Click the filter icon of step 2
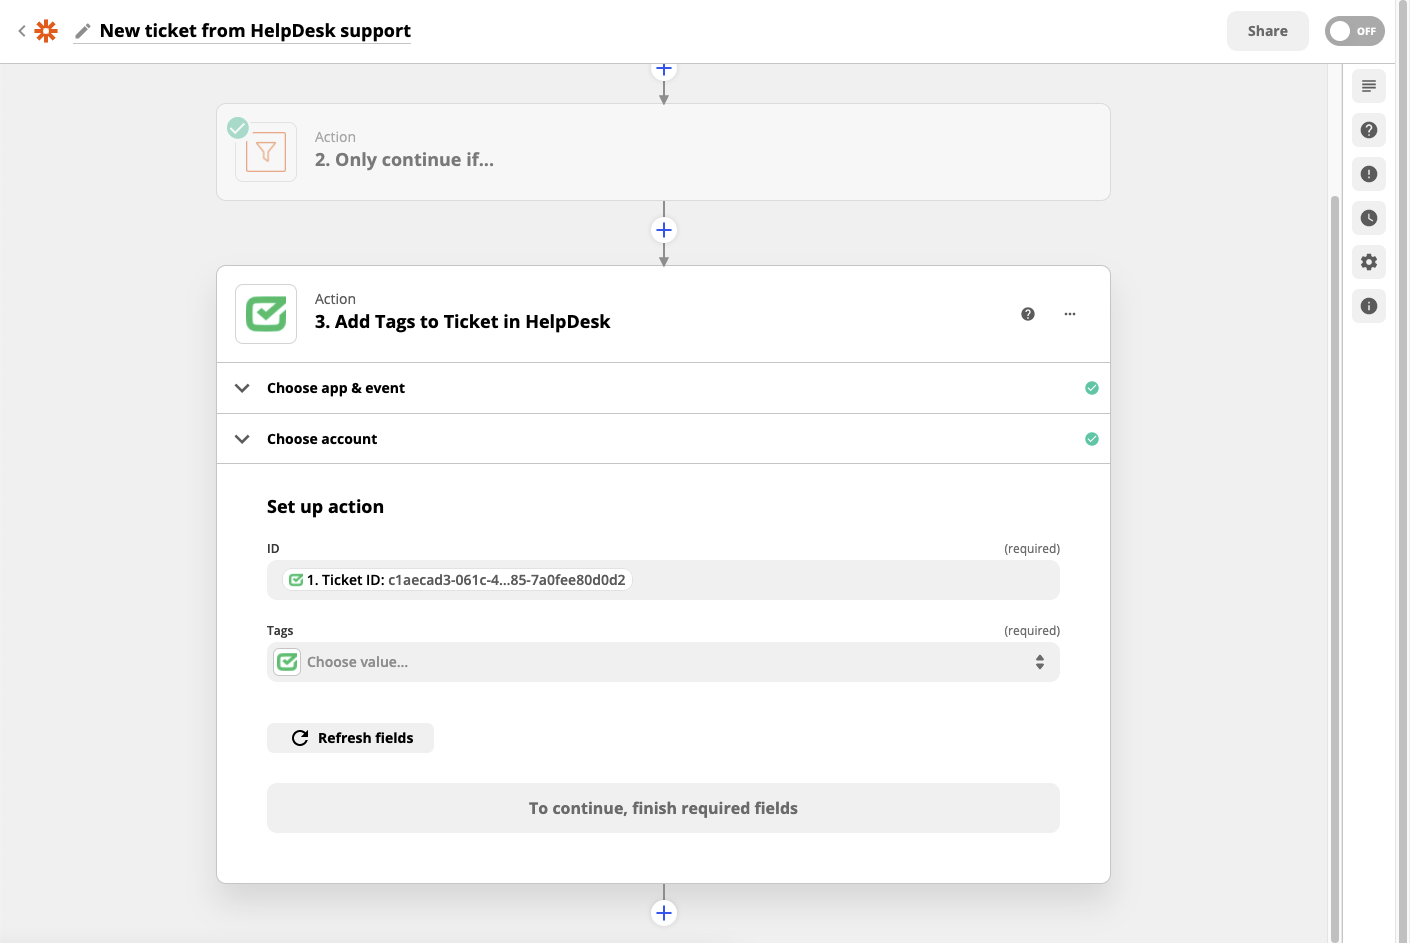Image resolution: width=1410 pixels, height=943 pixels. [266, 152]
